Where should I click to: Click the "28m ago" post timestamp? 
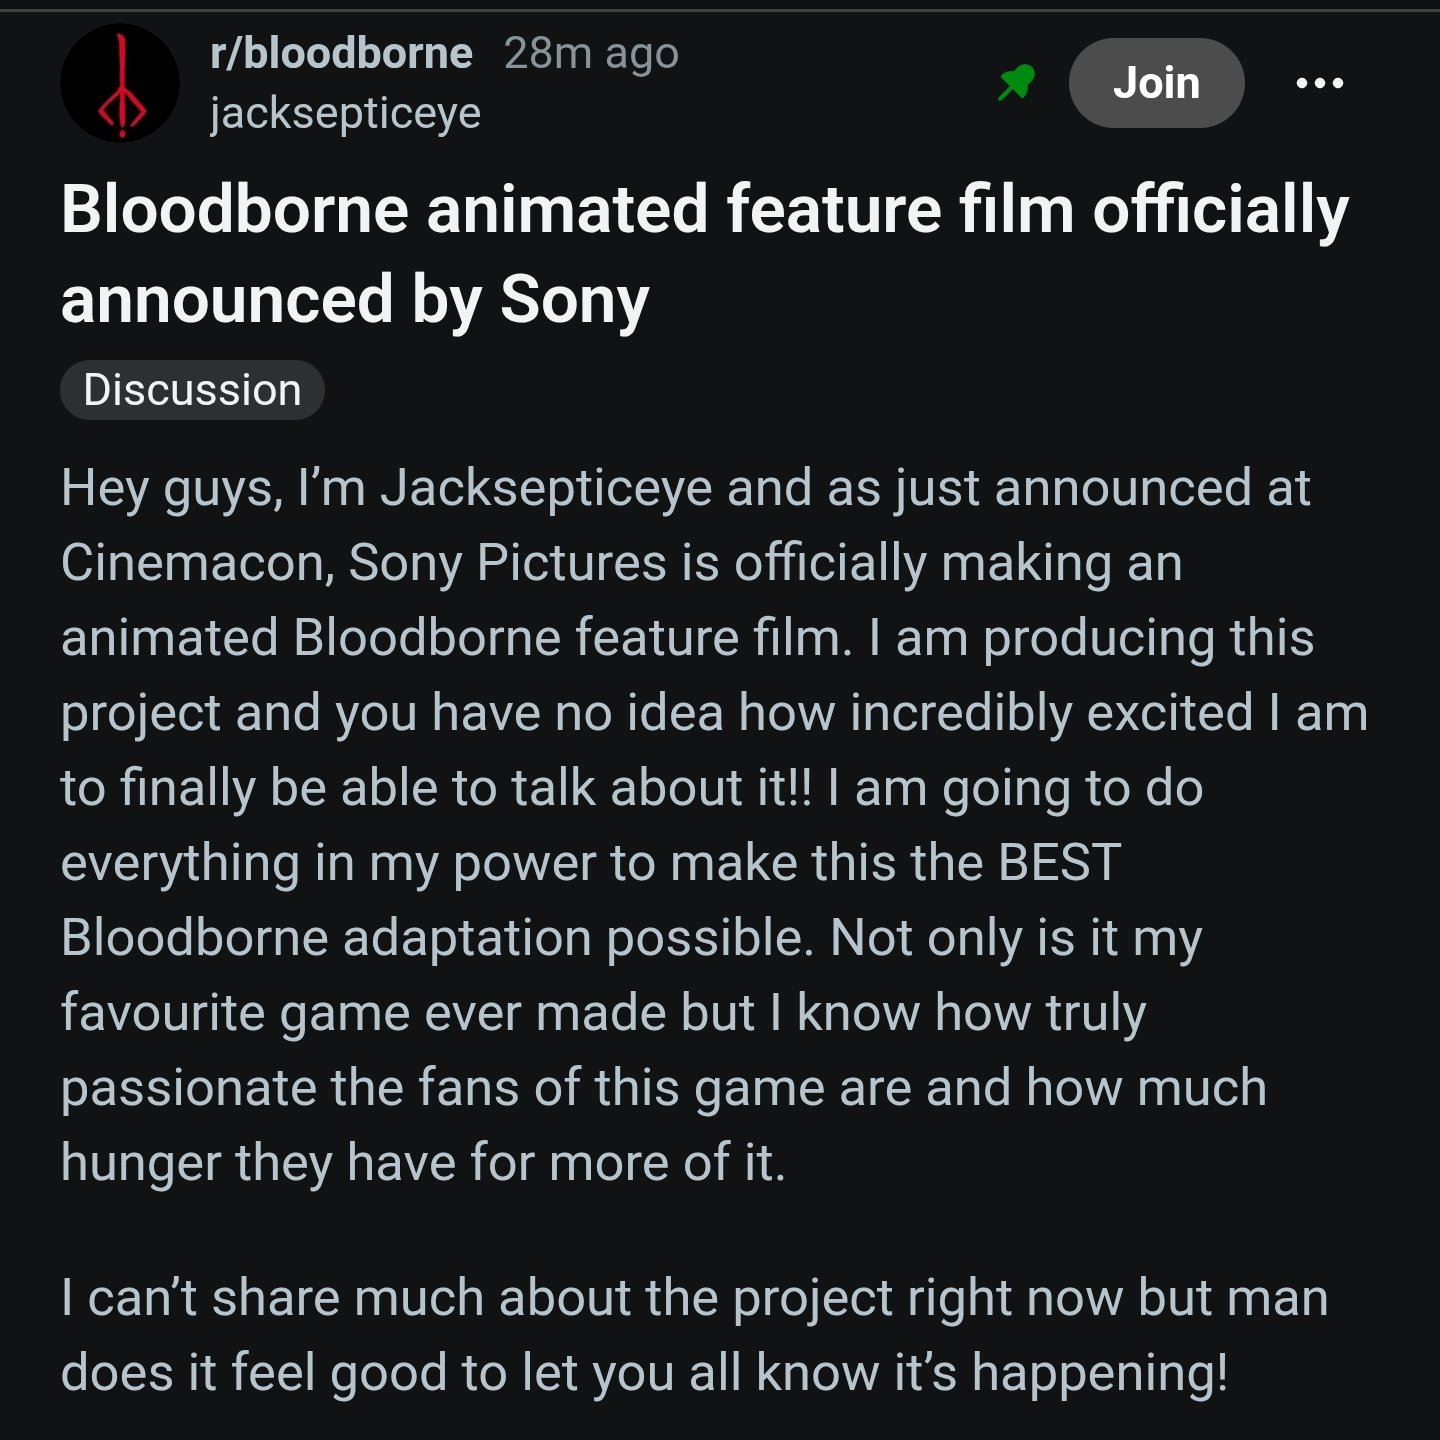[x=591, y=53]
